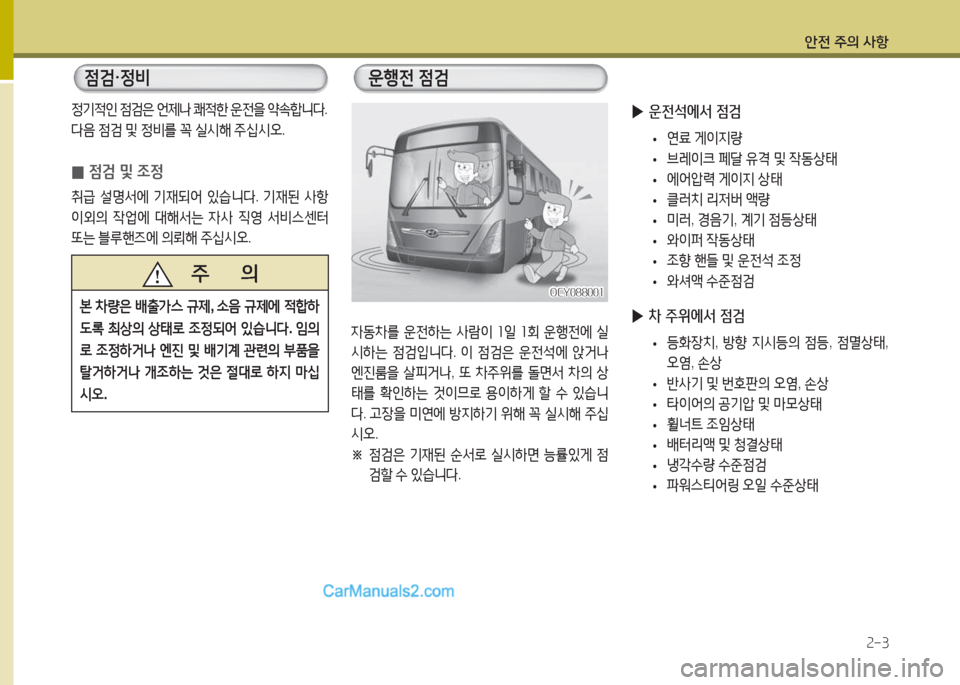960x685 pixels.
Task: Click the 운행전 점검 section heading
Action: pos(481,78)
